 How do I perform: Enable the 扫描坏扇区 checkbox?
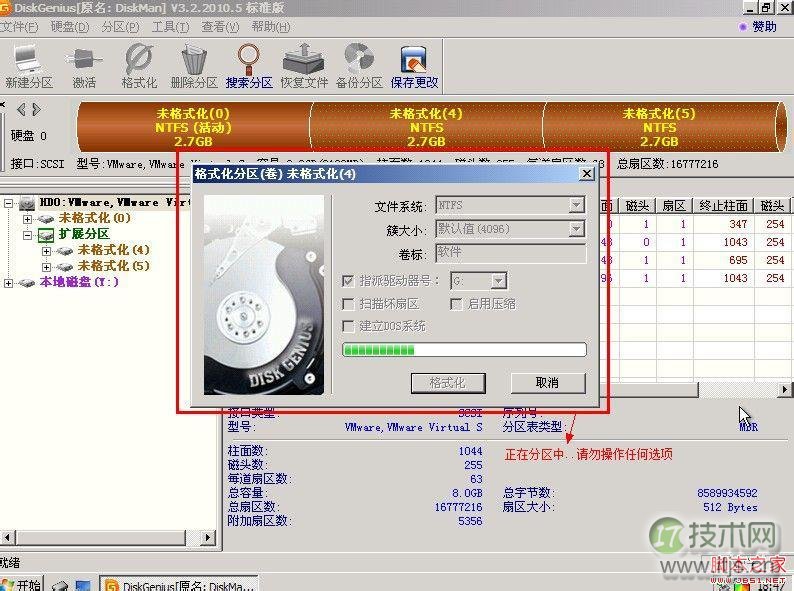point(349,304)
